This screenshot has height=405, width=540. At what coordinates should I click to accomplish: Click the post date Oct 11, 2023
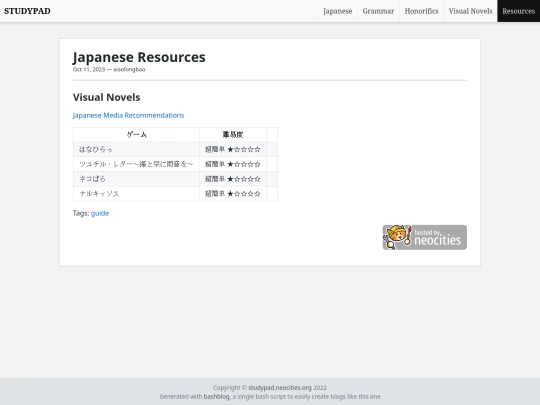click(x=89, y=69)
